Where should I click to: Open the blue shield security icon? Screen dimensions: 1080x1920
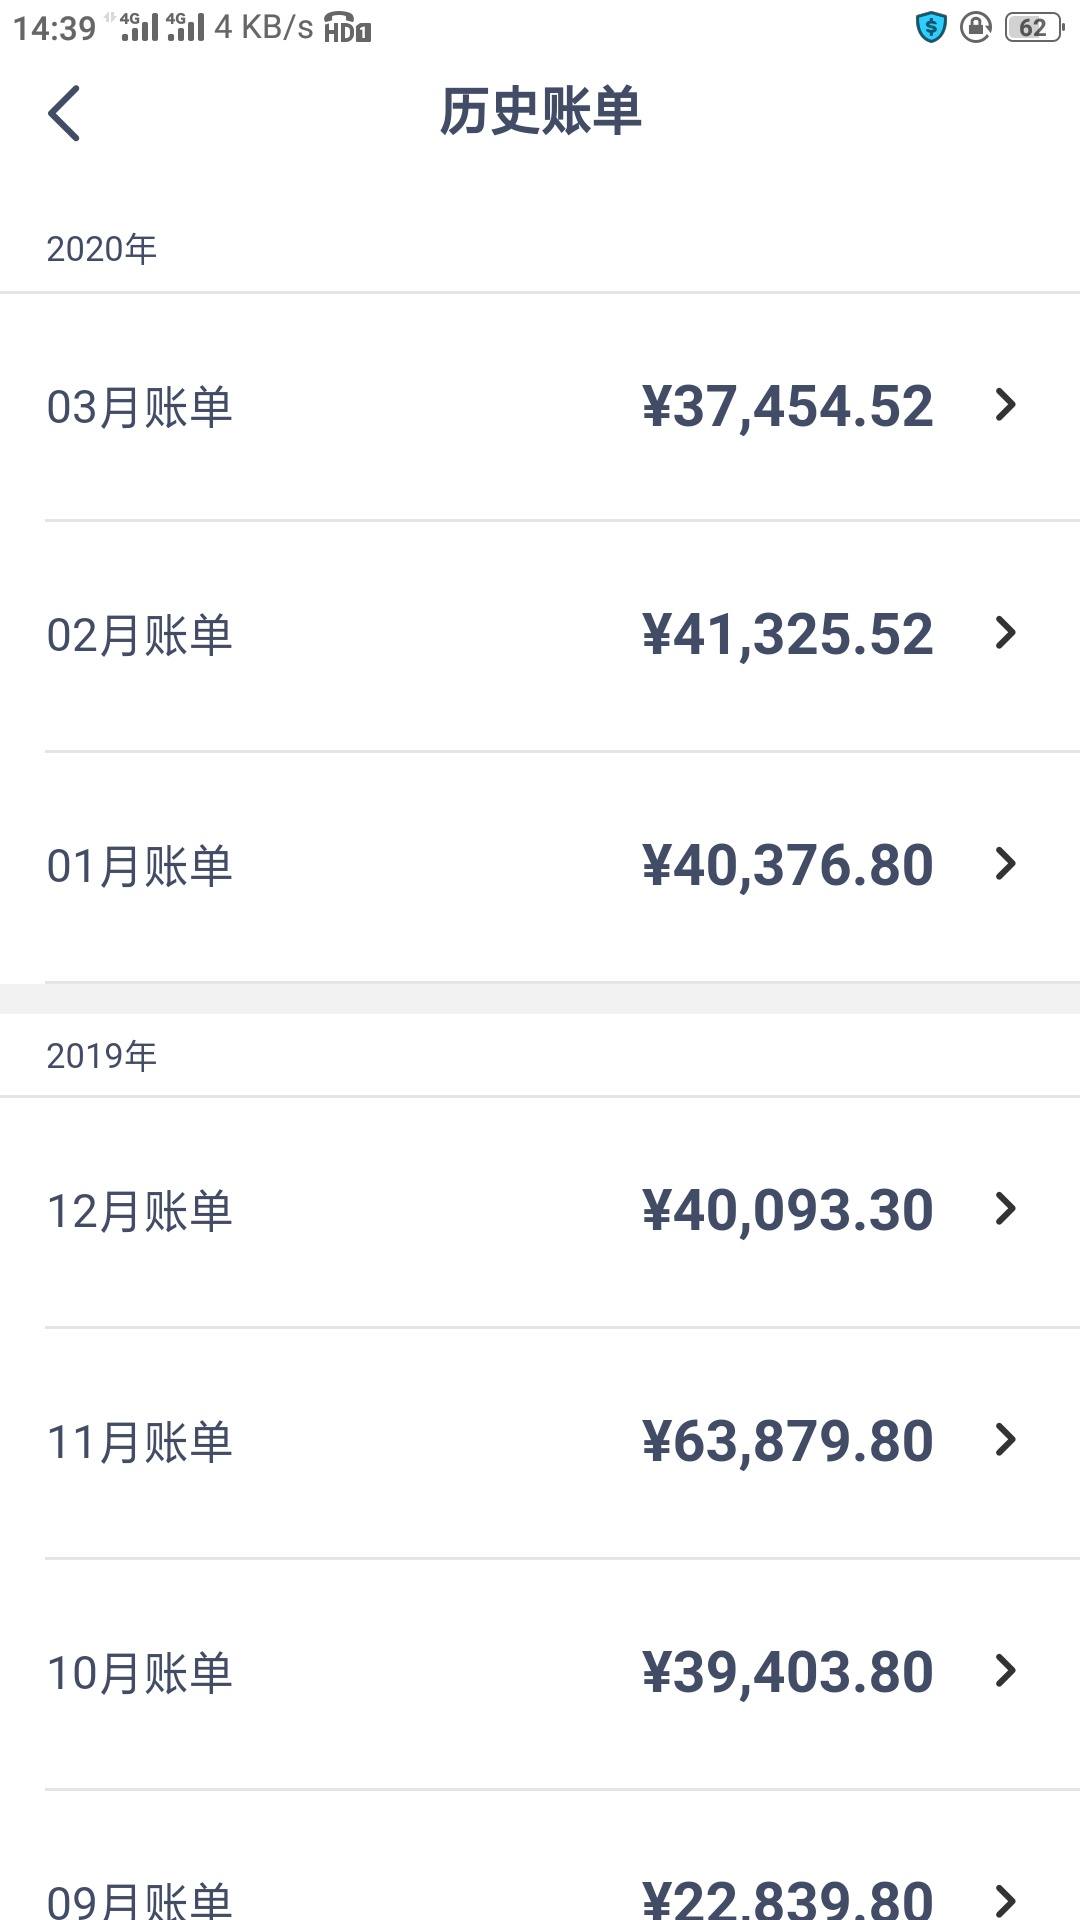pyautogui.click(x=931, y=27)
